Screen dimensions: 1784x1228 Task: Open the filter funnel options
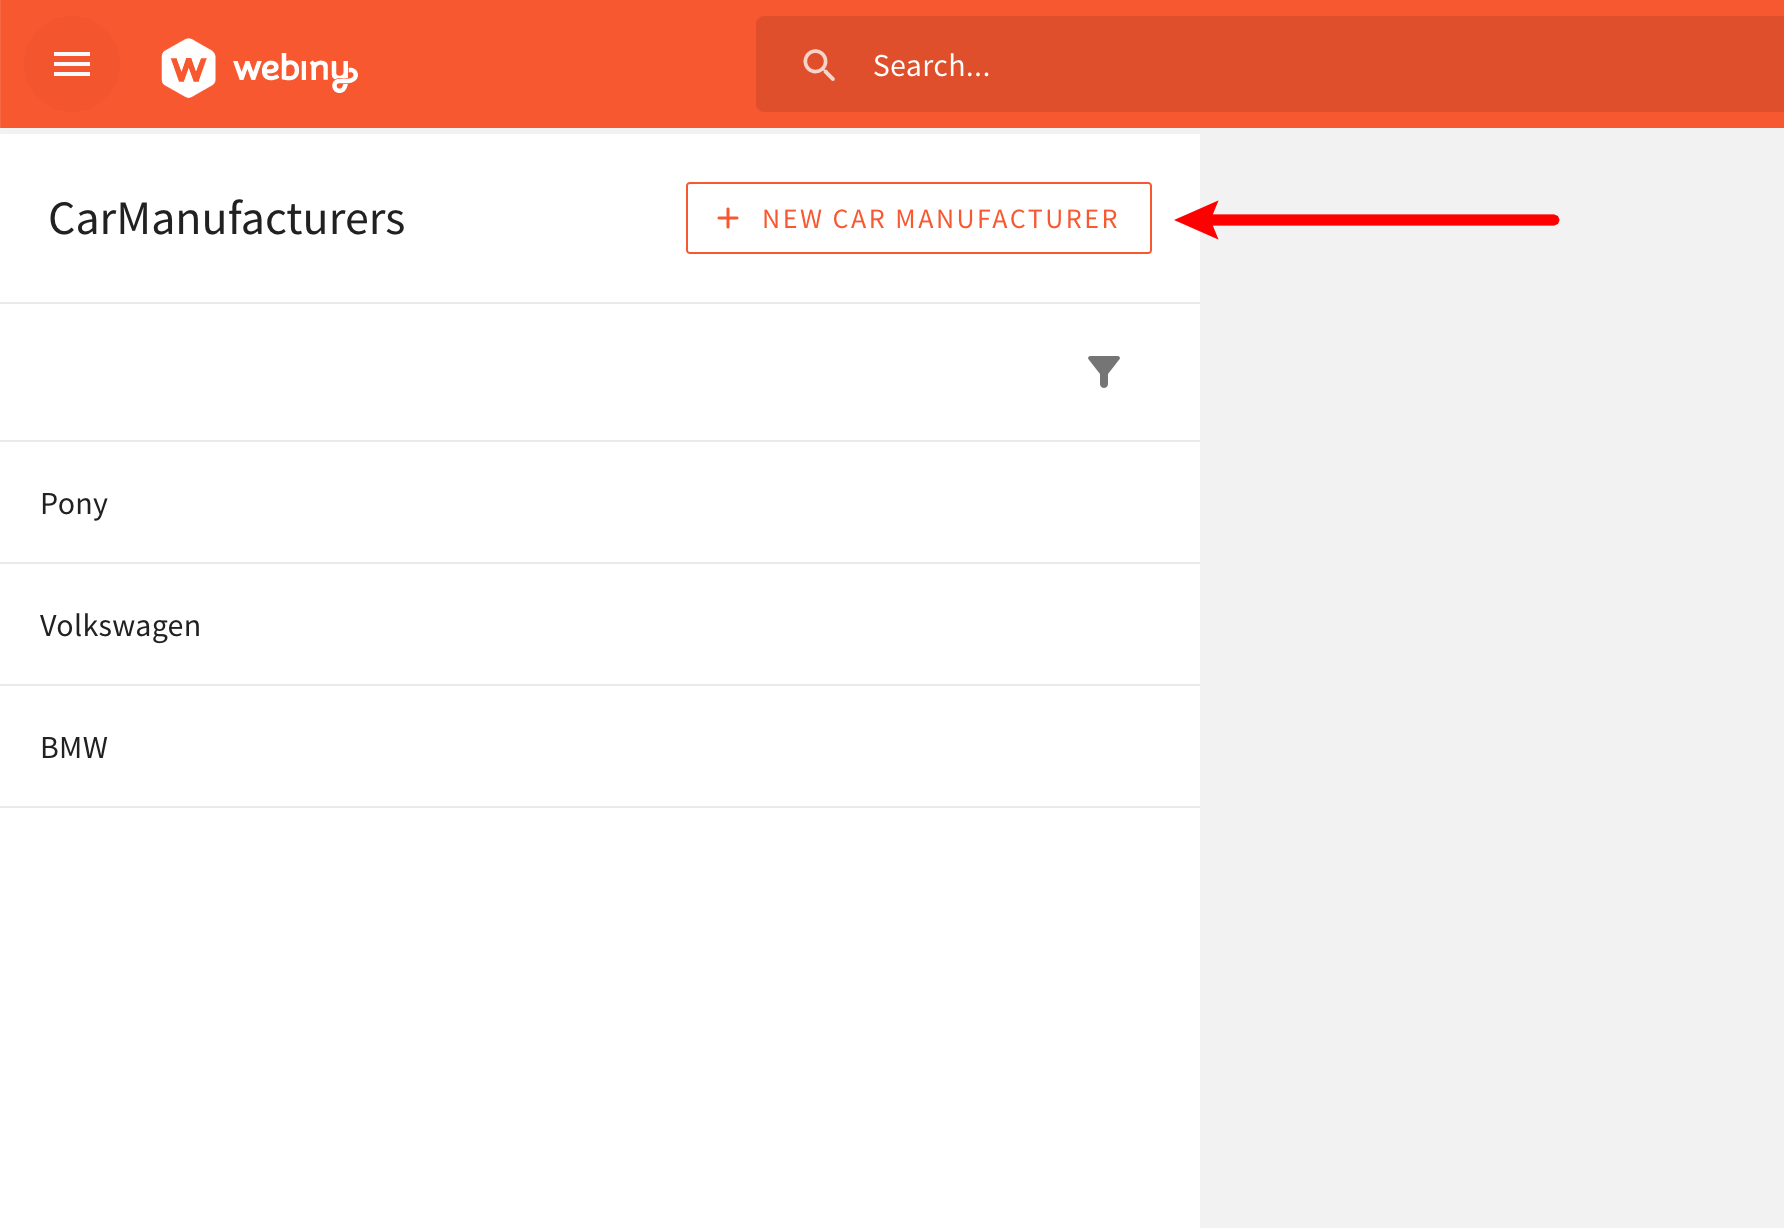click(1103, 371)
